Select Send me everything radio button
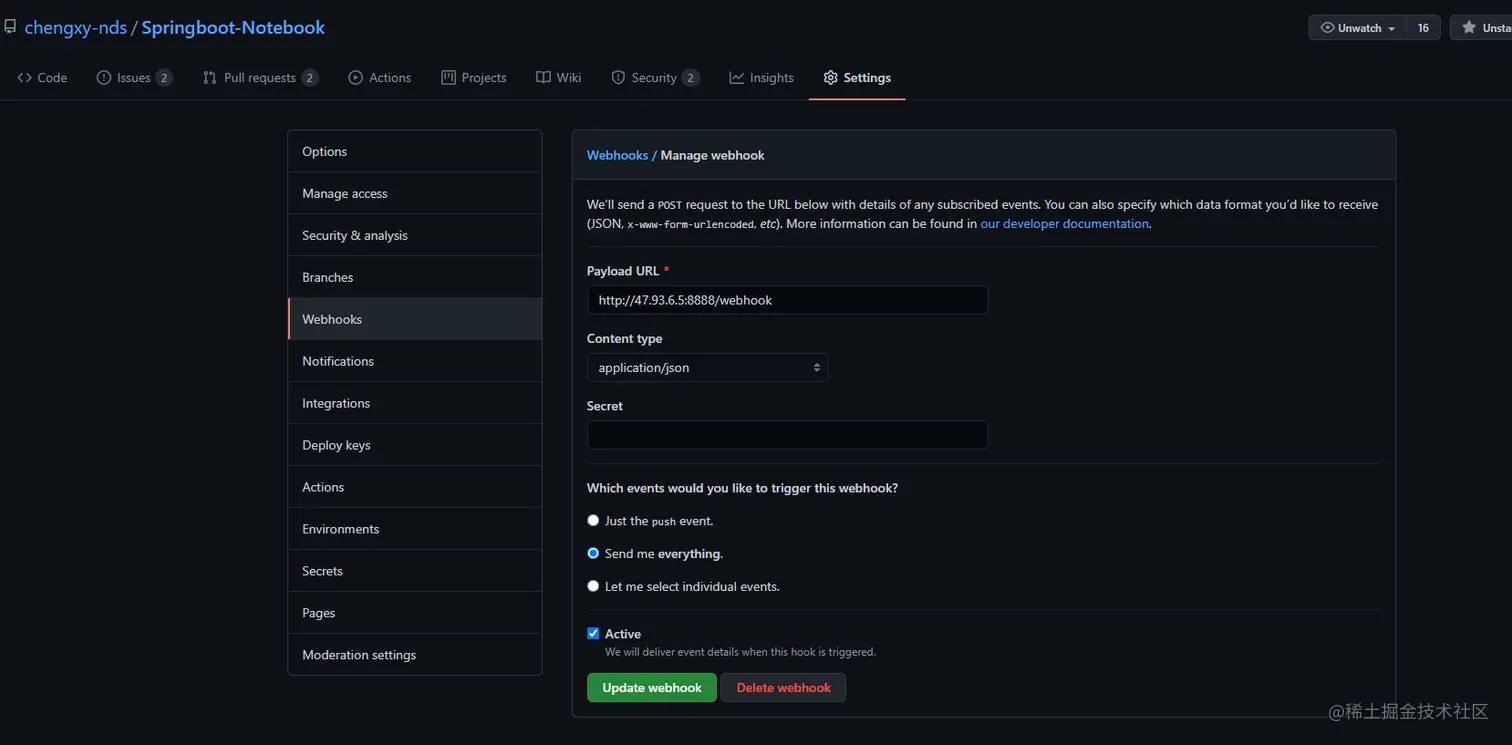Image resolution: width=1512 pixels, height=745 pixels. pyautogui.click(x=593, y=553)
